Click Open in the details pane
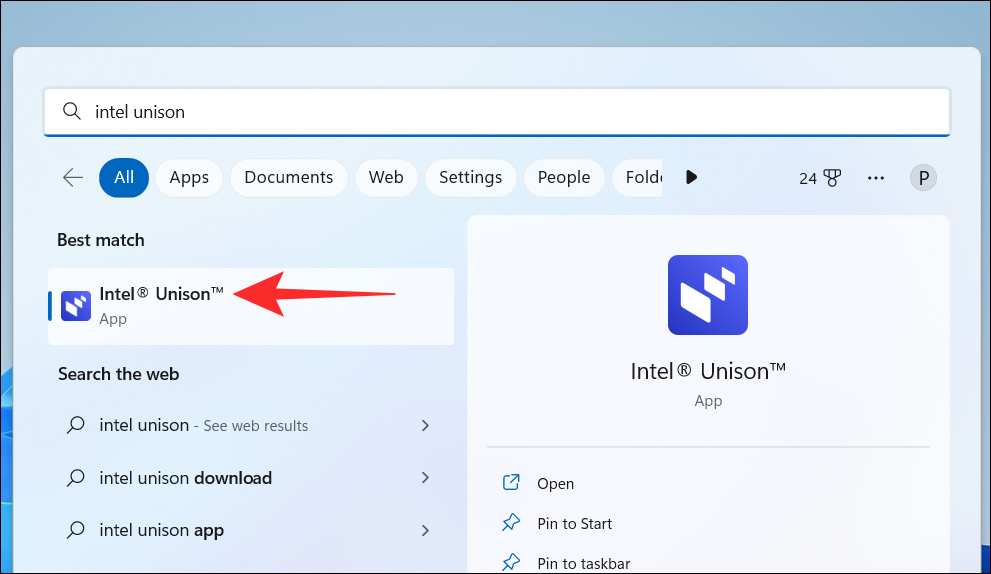The height and width of the screenshot is (574, 991). coord(556,484)
